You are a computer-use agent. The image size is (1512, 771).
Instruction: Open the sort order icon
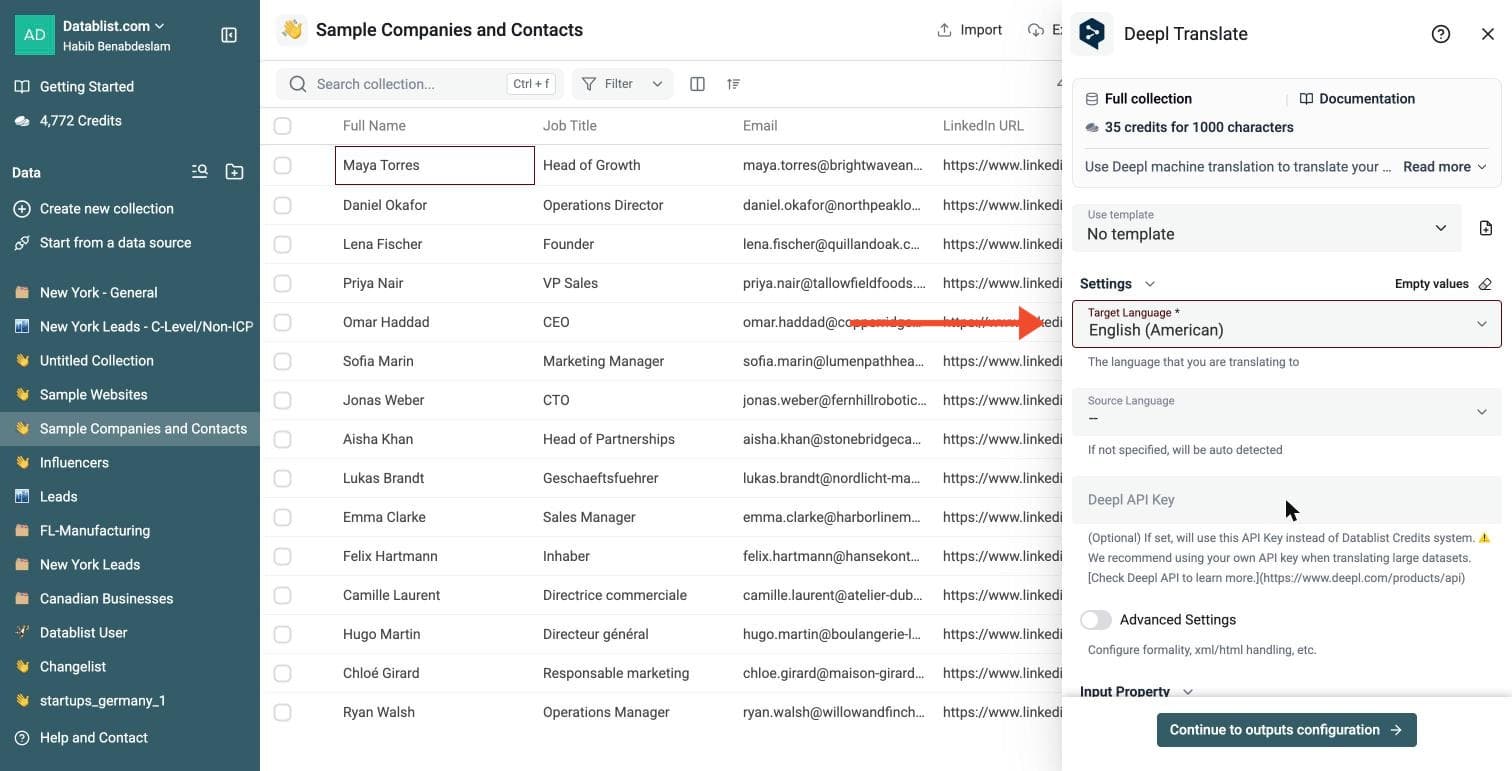(734, 84)
